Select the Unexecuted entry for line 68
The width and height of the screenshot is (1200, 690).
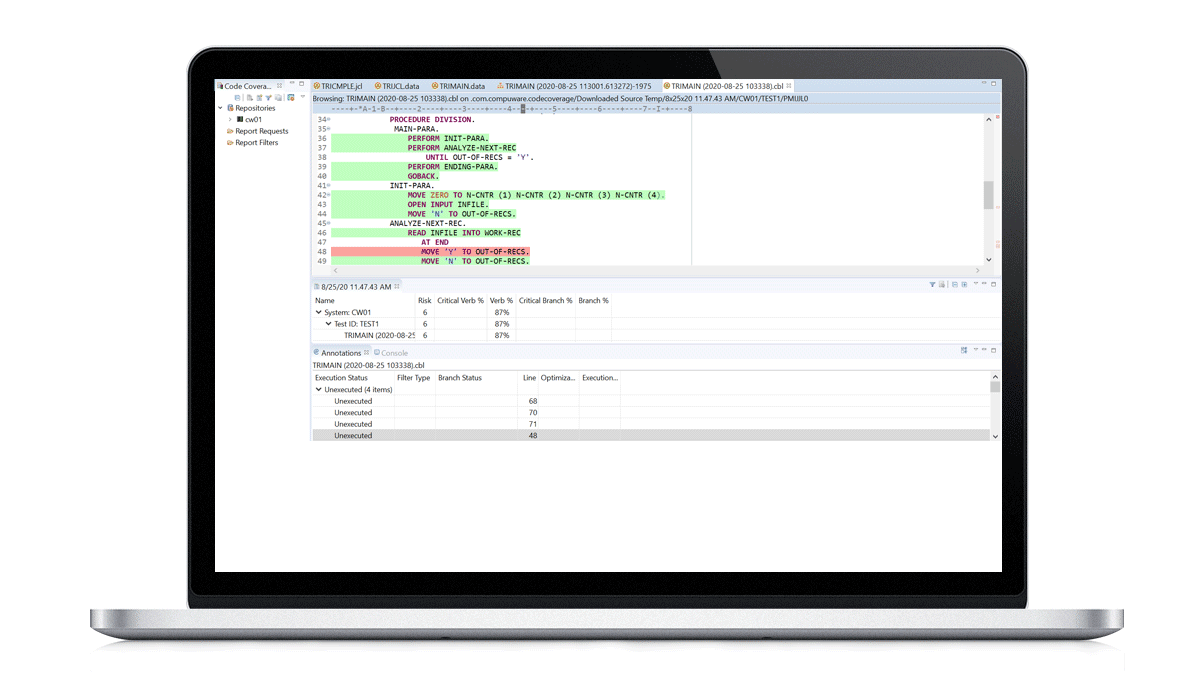[353, 401]
